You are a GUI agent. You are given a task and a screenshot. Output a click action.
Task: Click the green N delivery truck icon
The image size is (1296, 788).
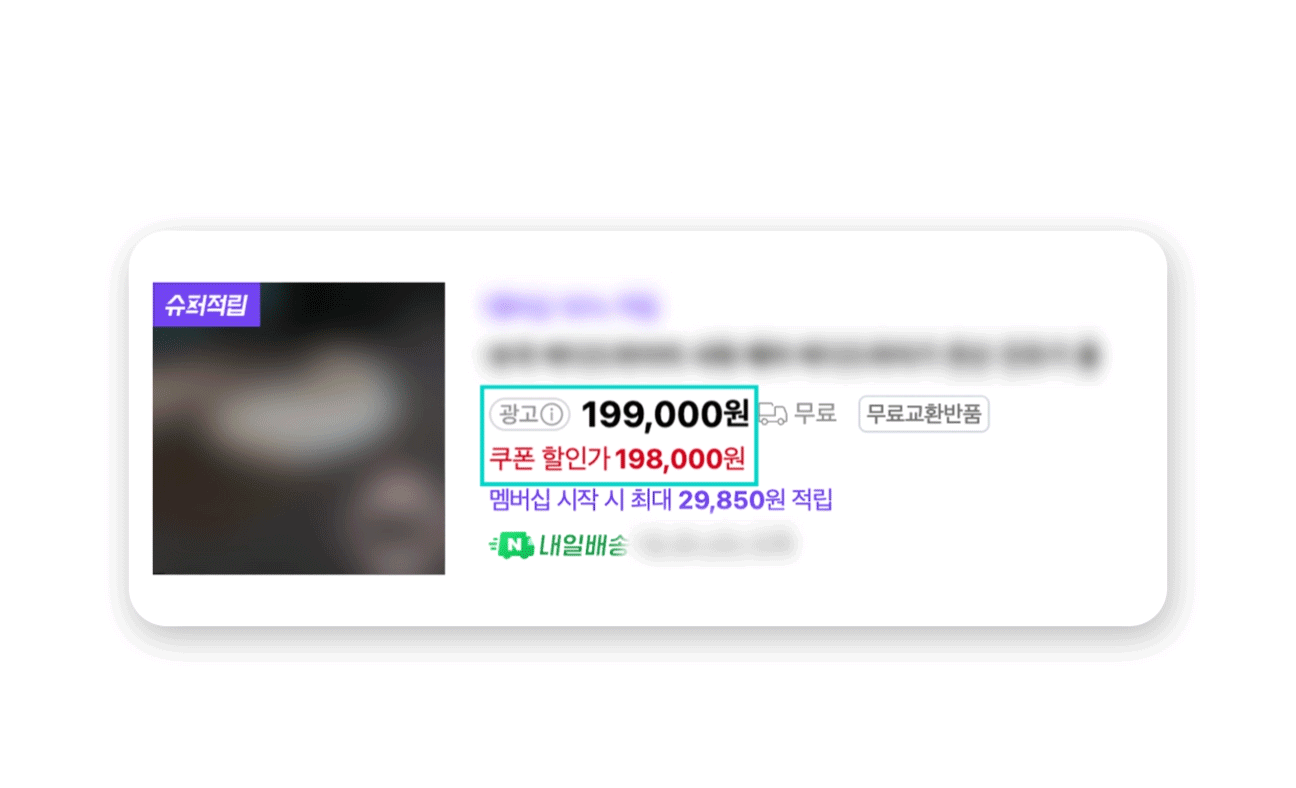511,546
